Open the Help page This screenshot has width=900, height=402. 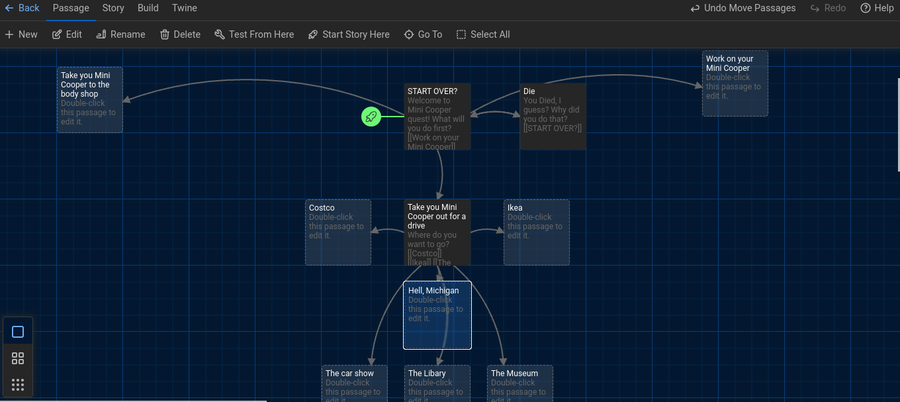866,8
